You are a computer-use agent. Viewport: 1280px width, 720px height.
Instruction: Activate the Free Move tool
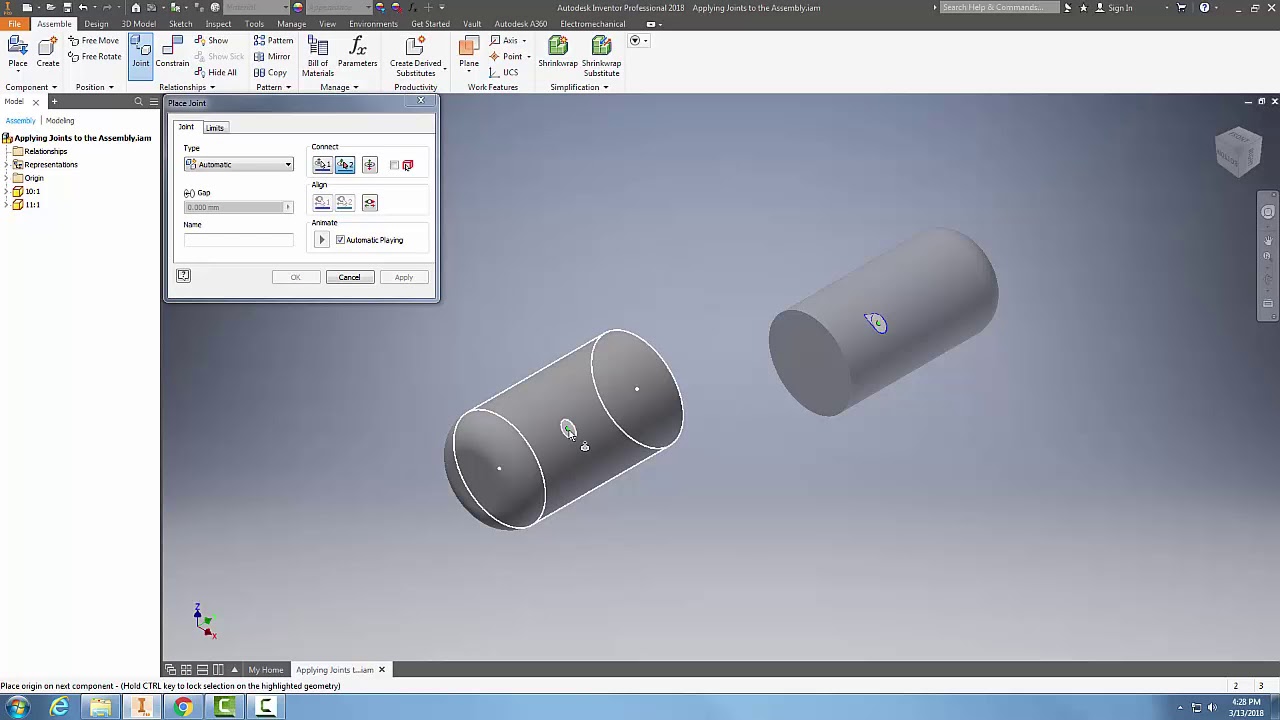click(x=93, y=41)
